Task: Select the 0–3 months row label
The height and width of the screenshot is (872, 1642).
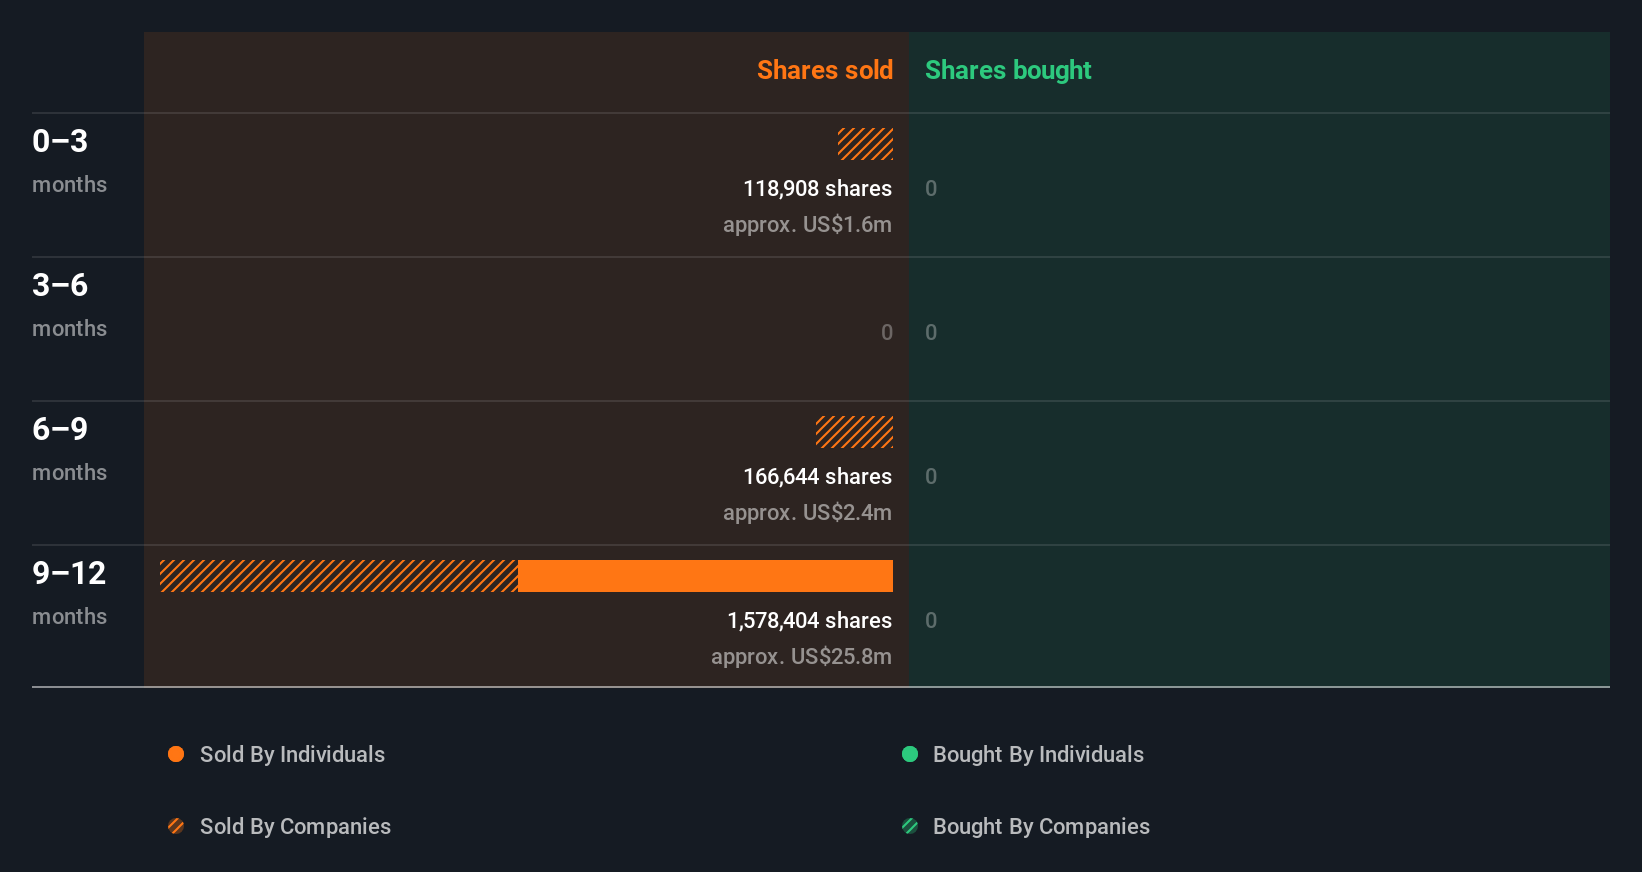Action: point(69,160)
